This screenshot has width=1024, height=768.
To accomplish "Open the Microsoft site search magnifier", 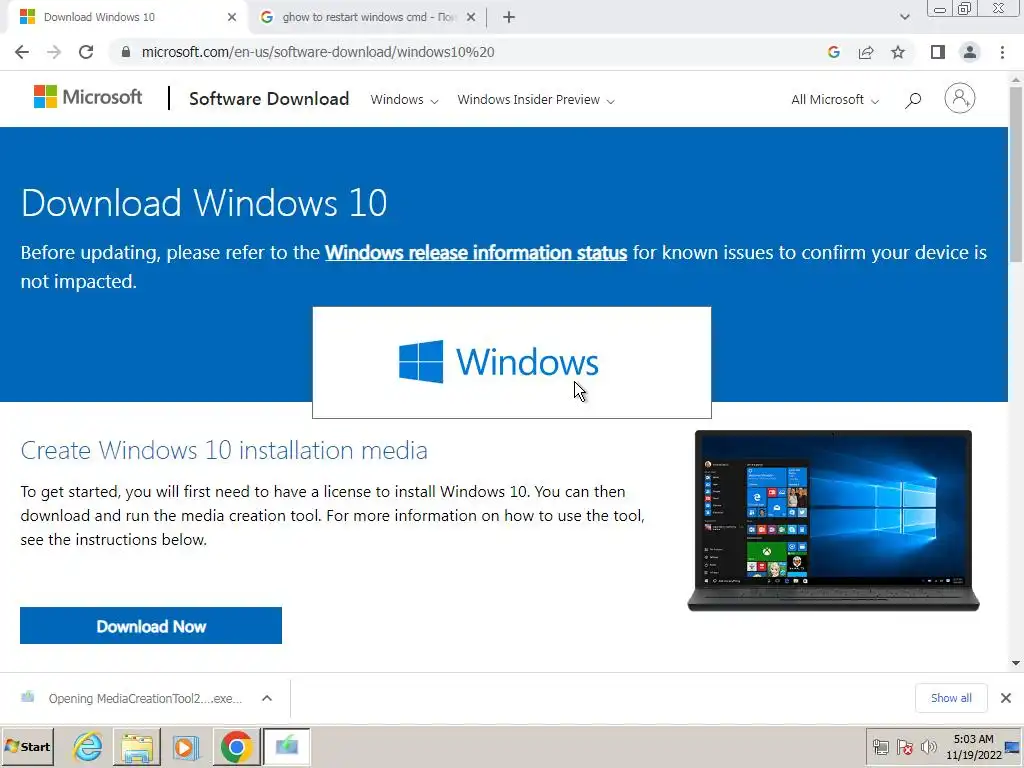I will 913,100.
